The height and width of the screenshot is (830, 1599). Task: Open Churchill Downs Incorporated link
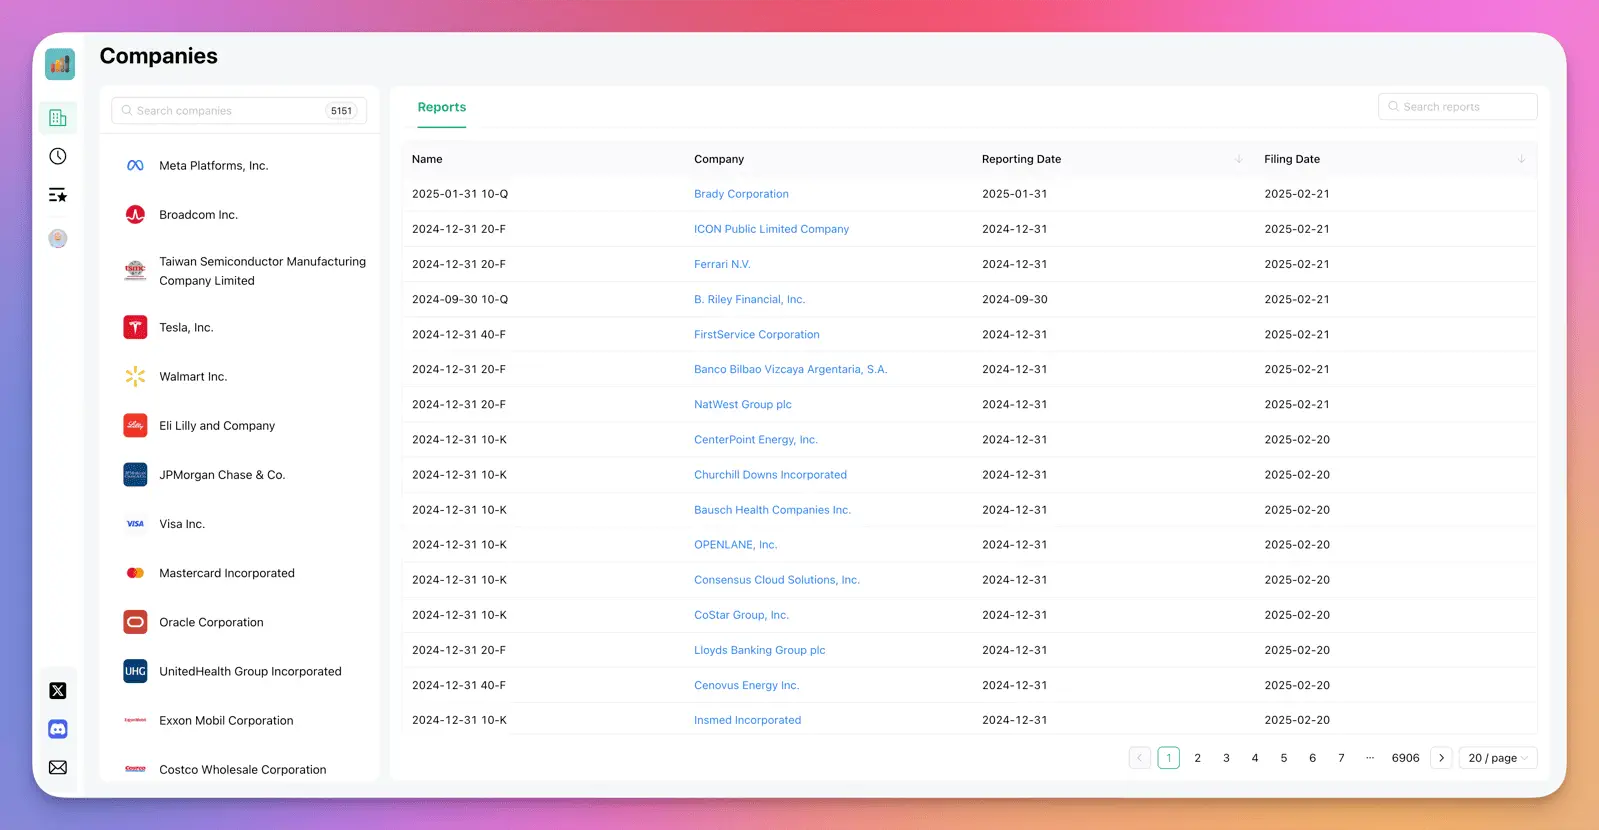click(770, 474)
